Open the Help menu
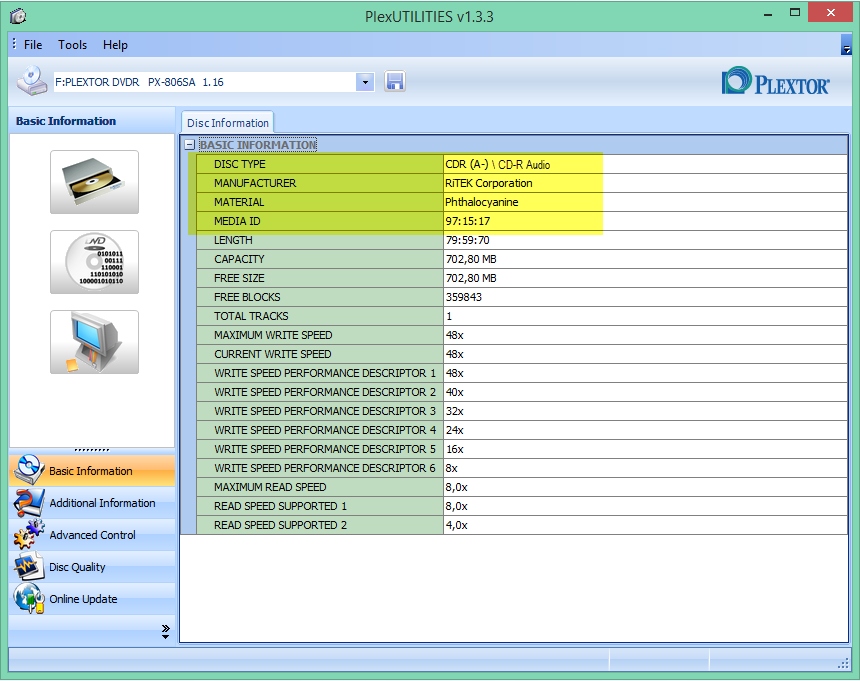Viewport: 860px width, 681px height. click(115, 45)
